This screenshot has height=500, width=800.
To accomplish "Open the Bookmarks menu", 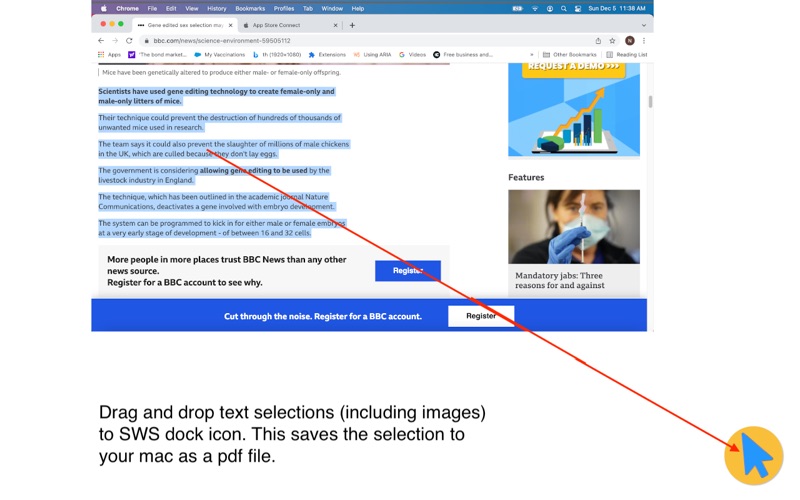I will (250, 8).
